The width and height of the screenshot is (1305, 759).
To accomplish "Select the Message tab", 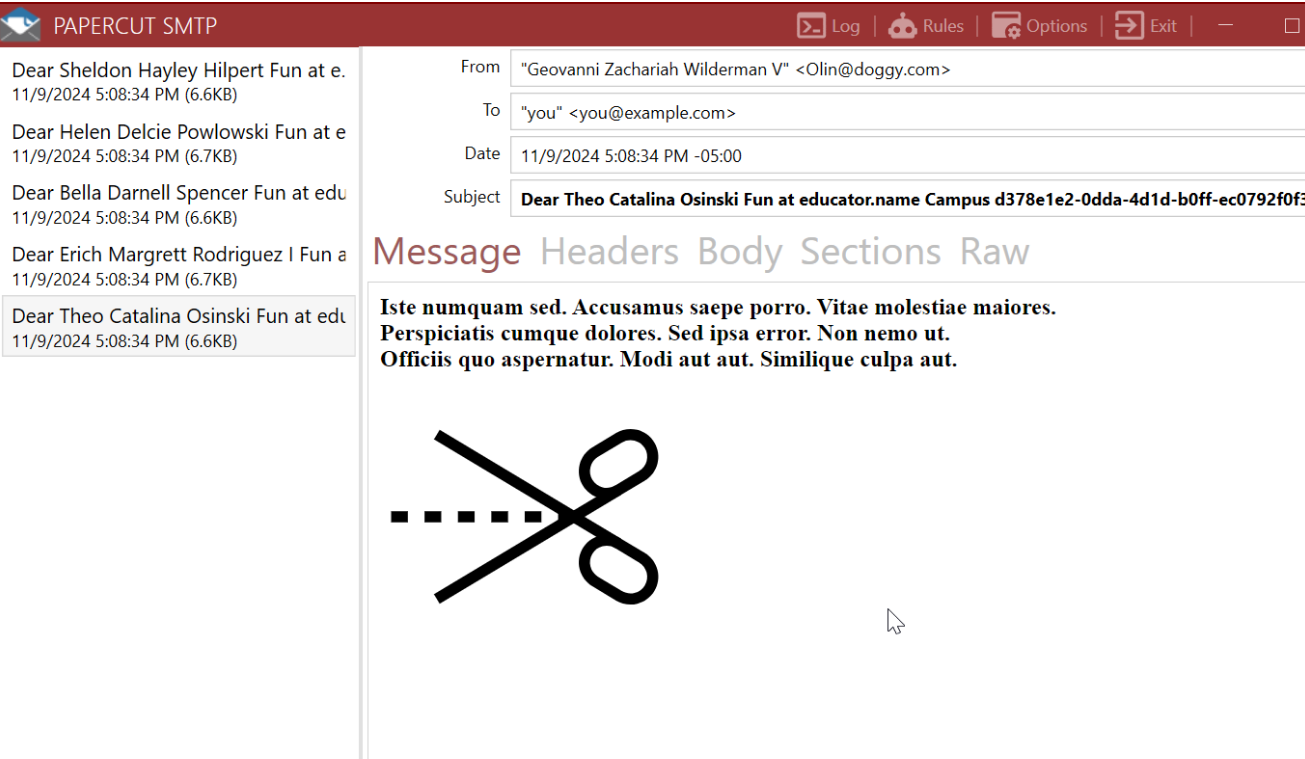I will (446, 252).
